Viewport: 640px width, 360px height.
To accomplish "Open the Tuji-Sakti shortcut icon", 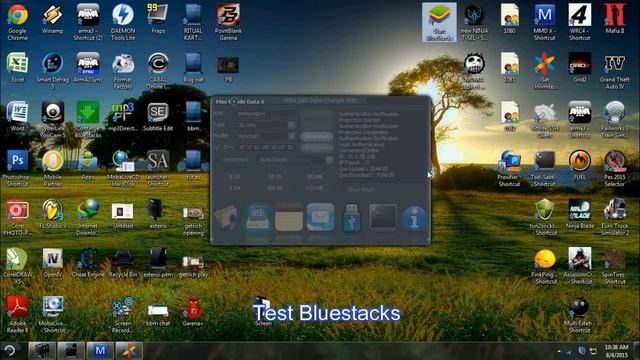I will click(544, 168).
